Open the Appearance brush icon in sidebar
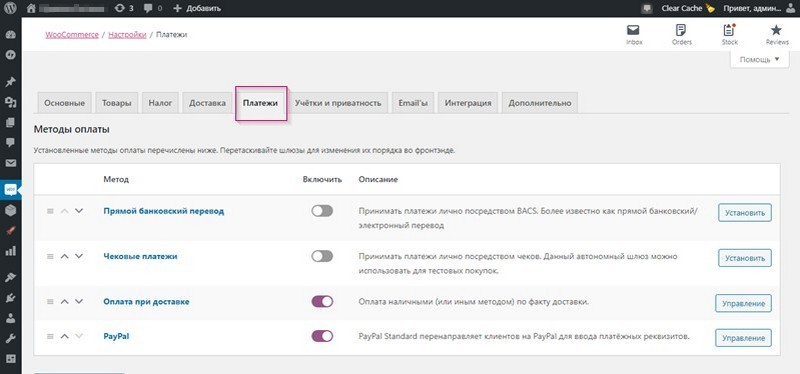The height and width of the screenshot is (374, 800). pos(11,278)
